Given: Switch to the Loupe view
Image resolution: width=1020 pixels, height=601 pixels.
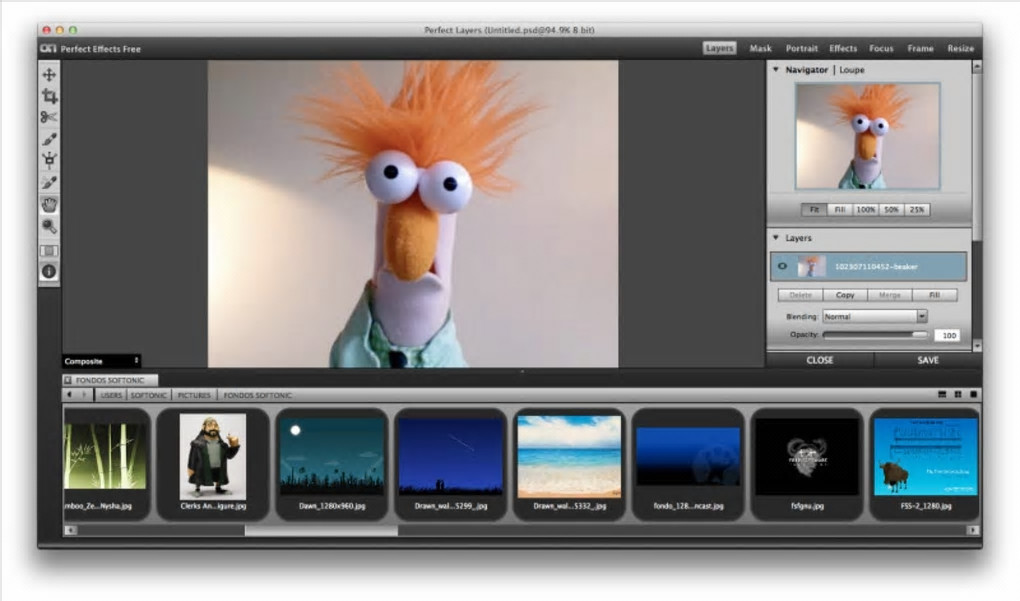Looking at the screenshot, I should click(852, 70).
